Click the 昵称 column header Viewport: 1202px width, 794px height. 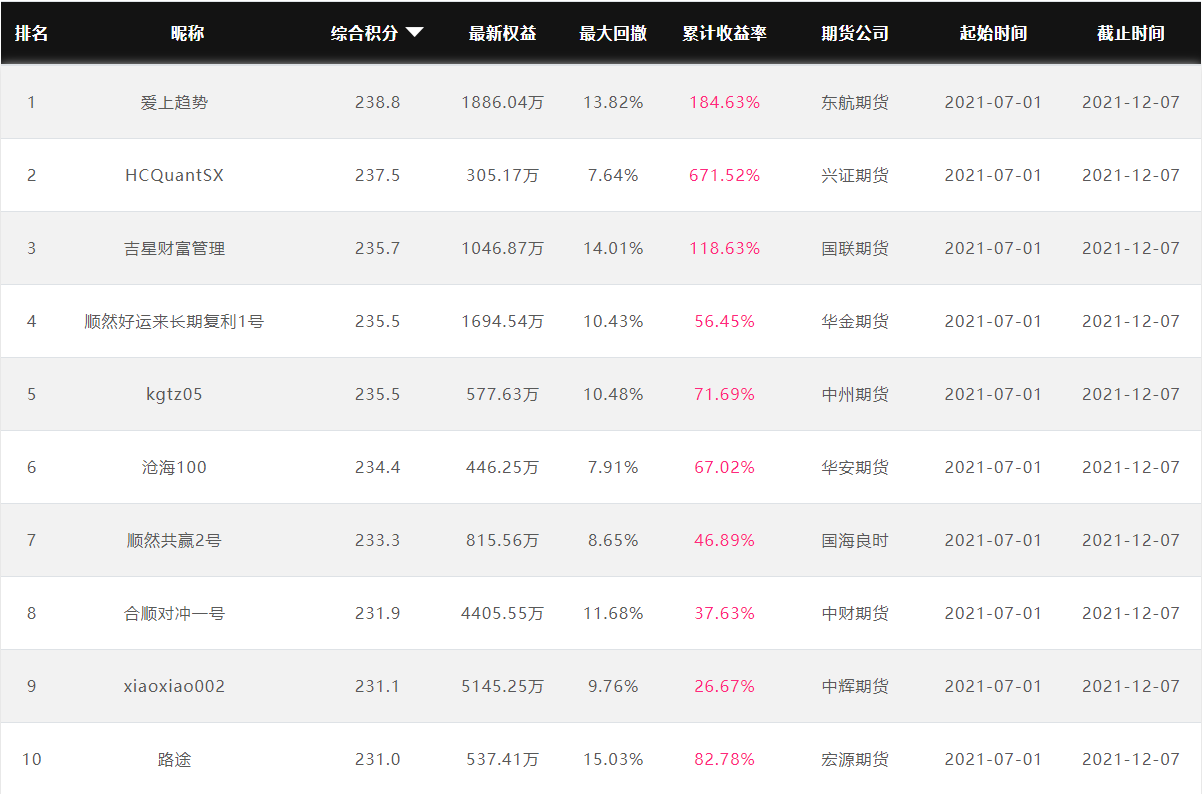tap(187, 33)
